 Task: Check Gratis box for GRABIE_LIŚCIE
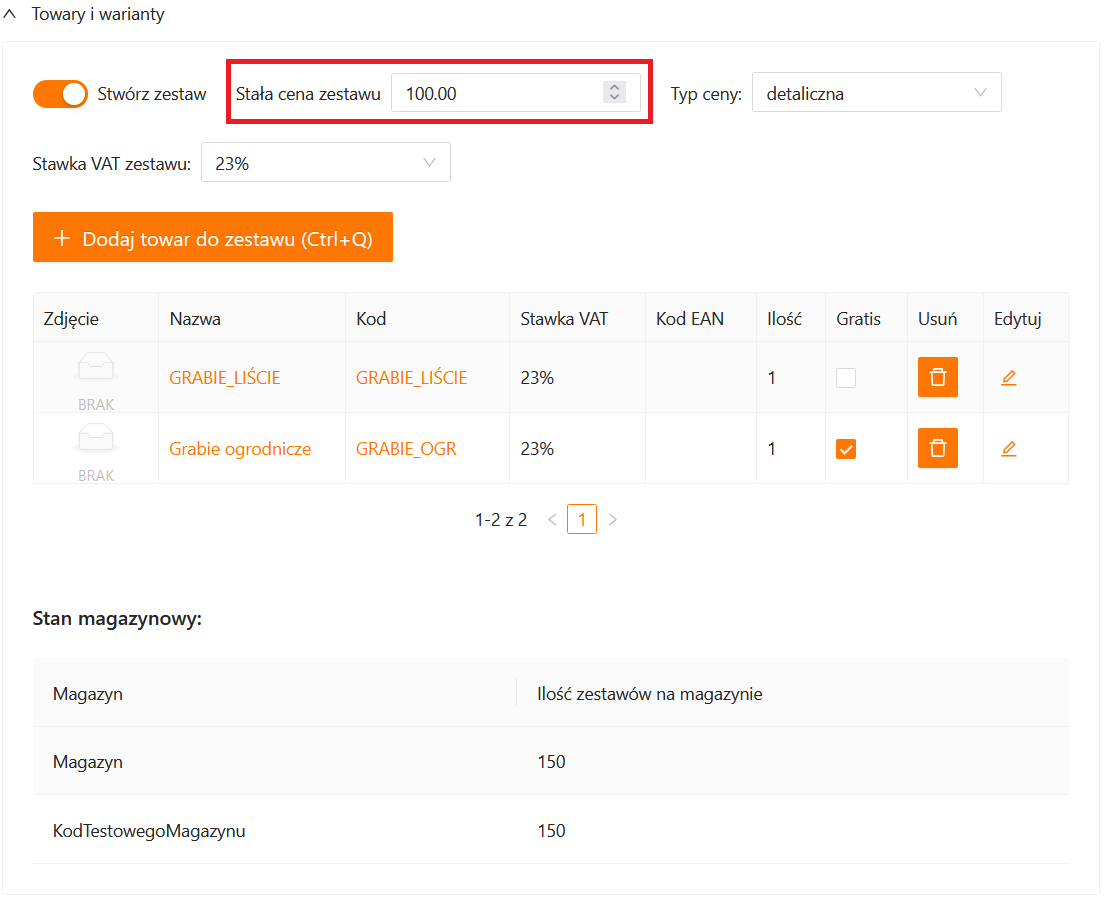[x=846, y=378]
